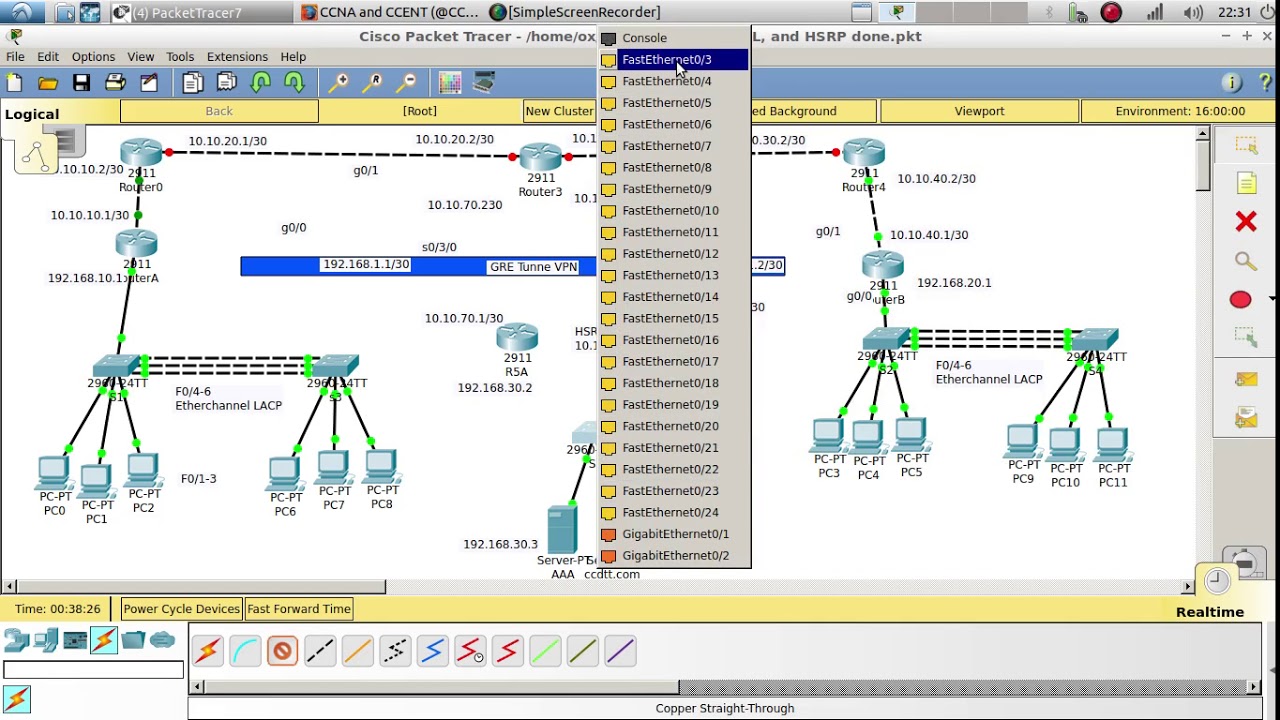1280x720 pixels.
Task: Click the Viewport button
Action: (979, 111)
